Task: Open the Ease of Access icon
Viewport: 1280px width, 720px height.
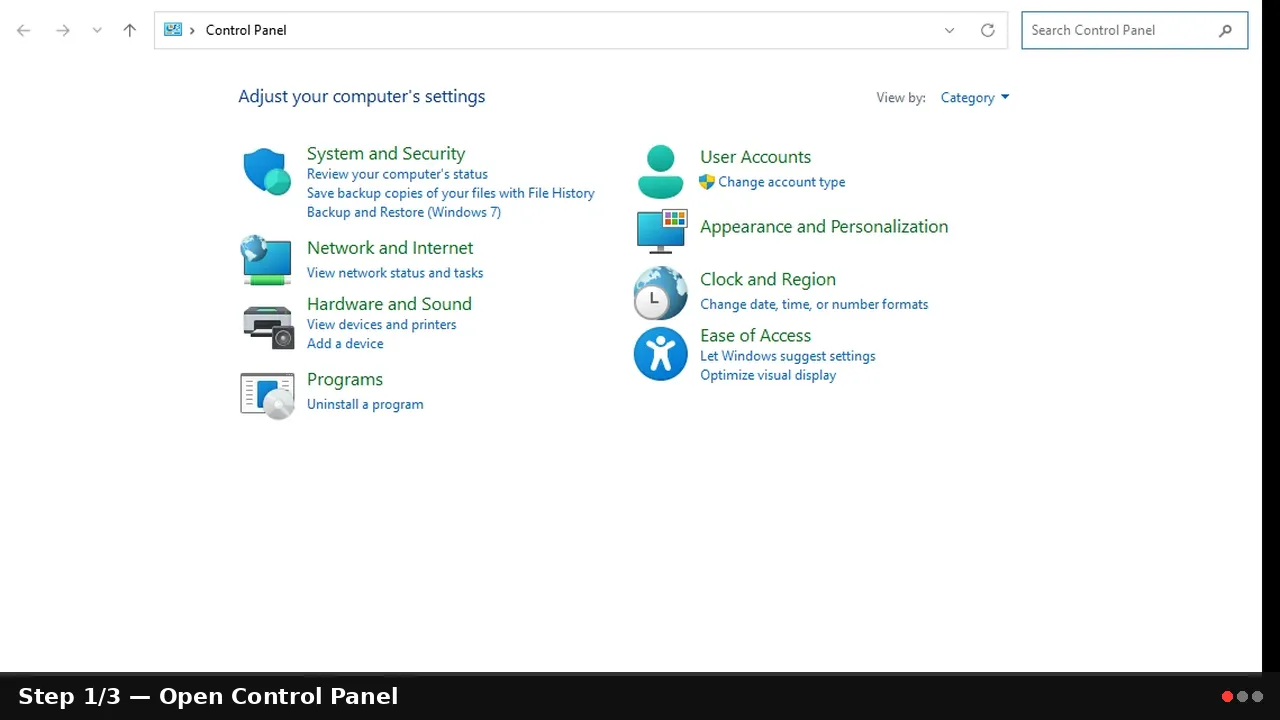Action: [660, 354]
